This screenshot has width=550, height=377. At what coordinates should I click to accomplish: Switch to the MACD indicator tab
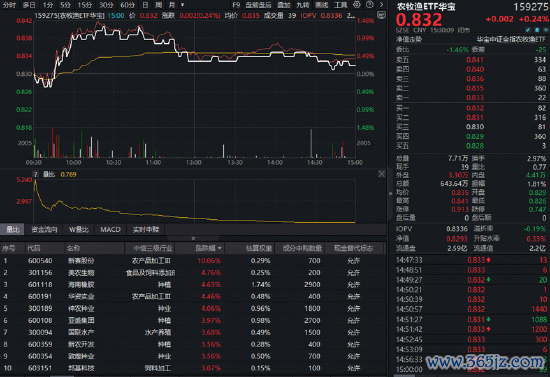tap(110, 229)
